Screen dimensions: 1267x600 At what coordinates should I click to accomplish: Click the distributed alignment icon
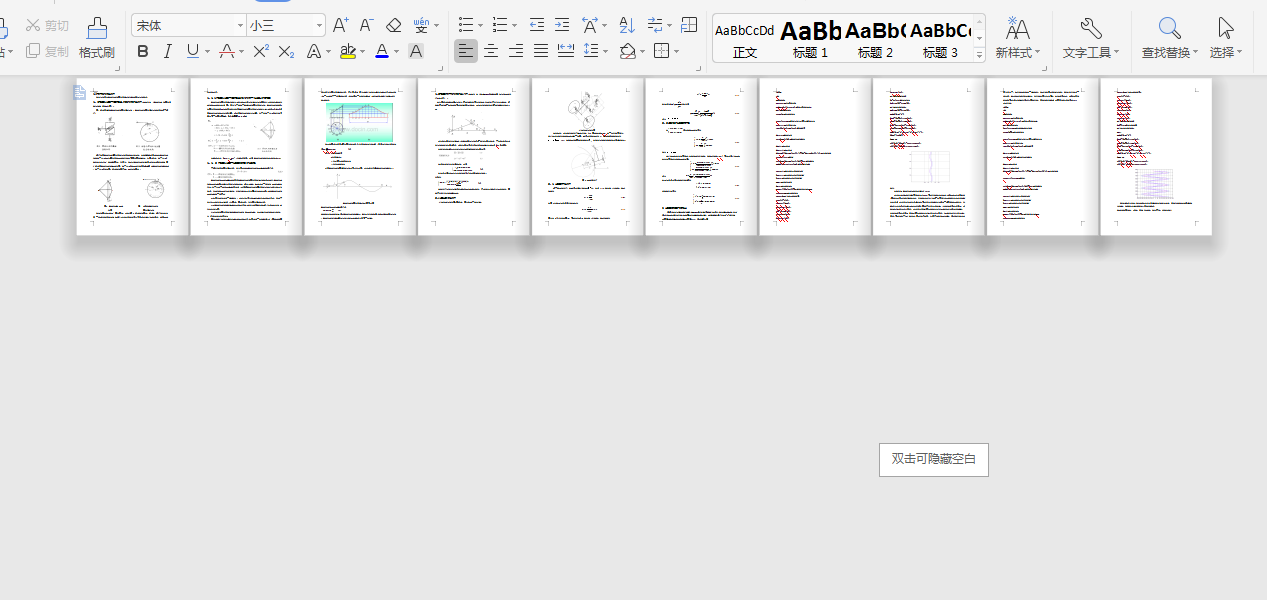click(x=566, y=51)
